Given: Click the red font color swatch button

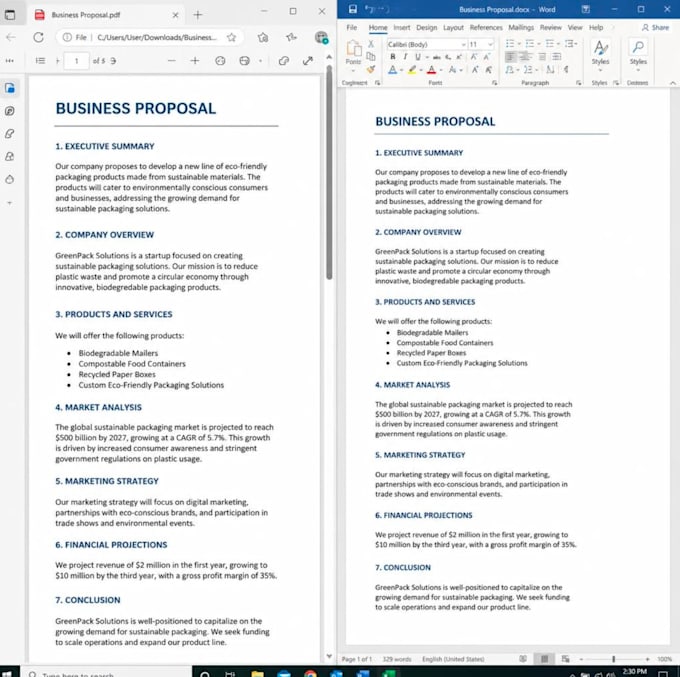Looking at the screenshot, I should tap(432, 69).
